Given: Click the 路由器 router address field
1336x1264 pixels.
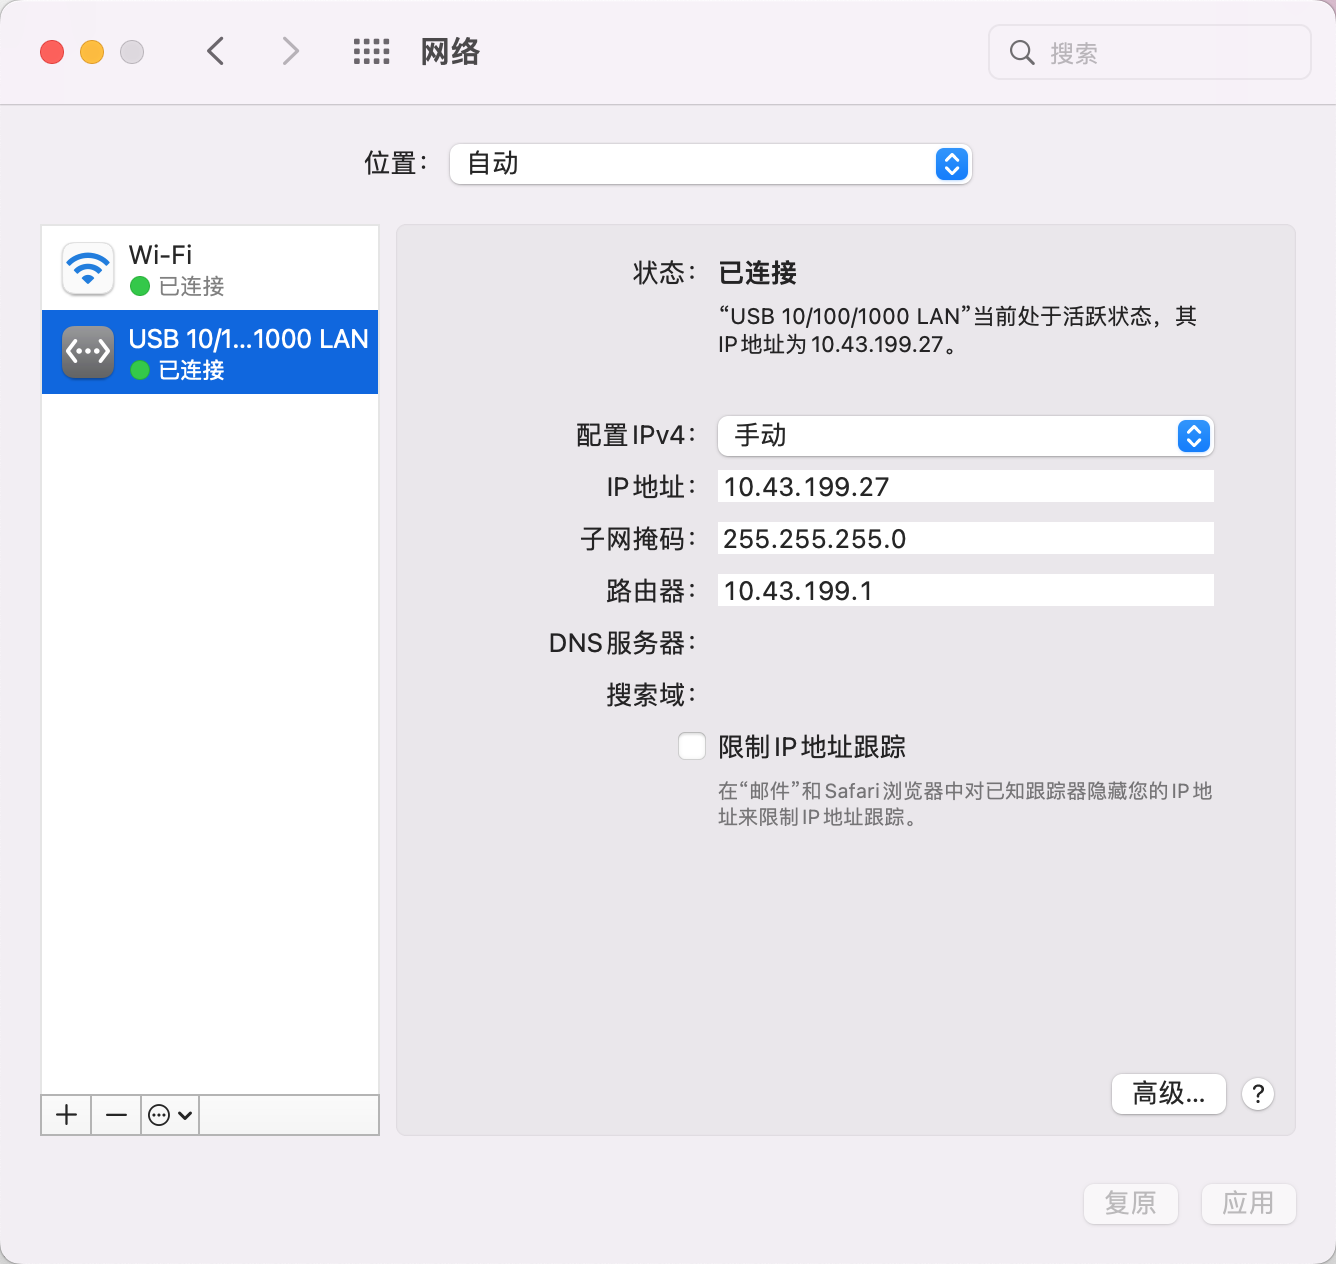Looking at the screenshot, I should point(965,591).
